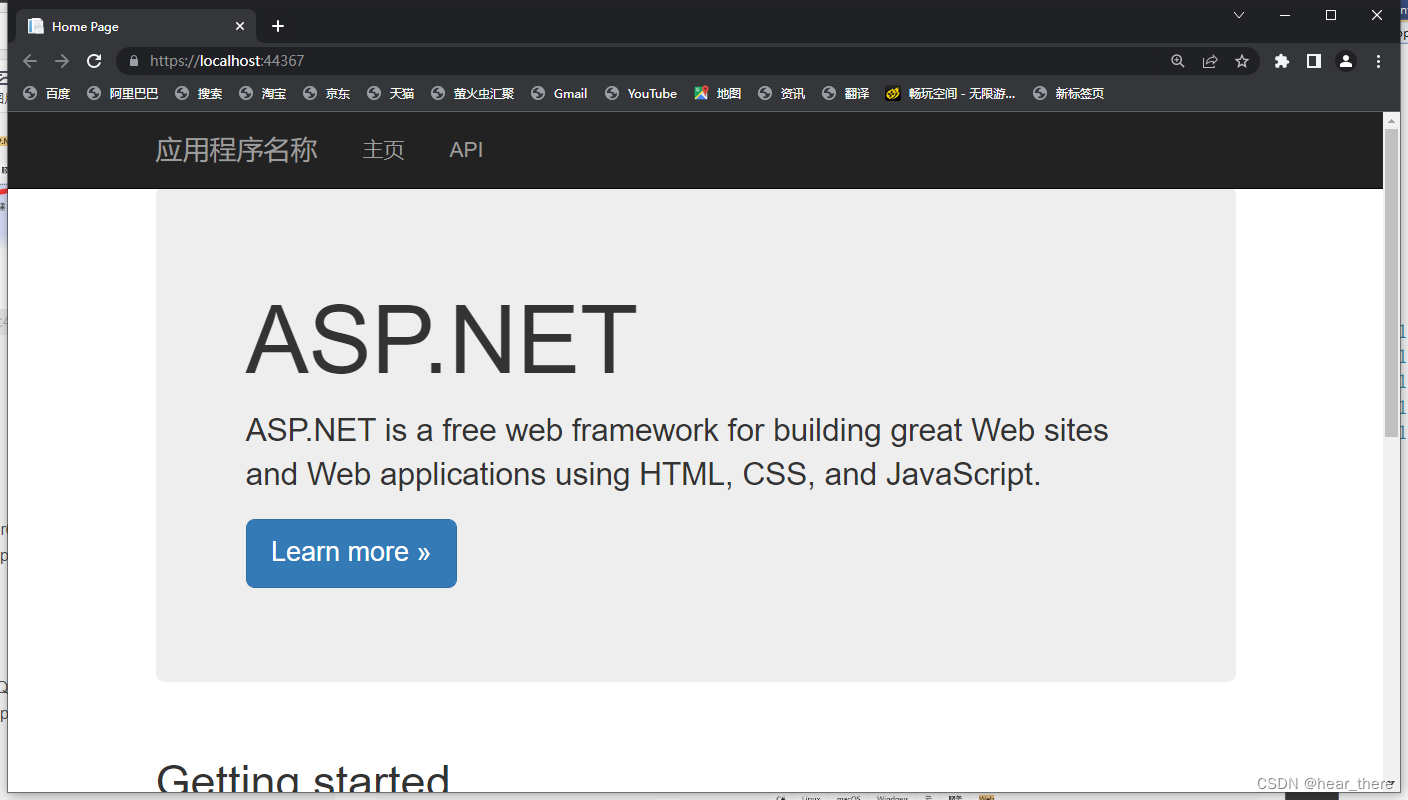Open the 新标签页 bookmark
The width and height of the screenshot is (1408, 800).
(1069, 93)
